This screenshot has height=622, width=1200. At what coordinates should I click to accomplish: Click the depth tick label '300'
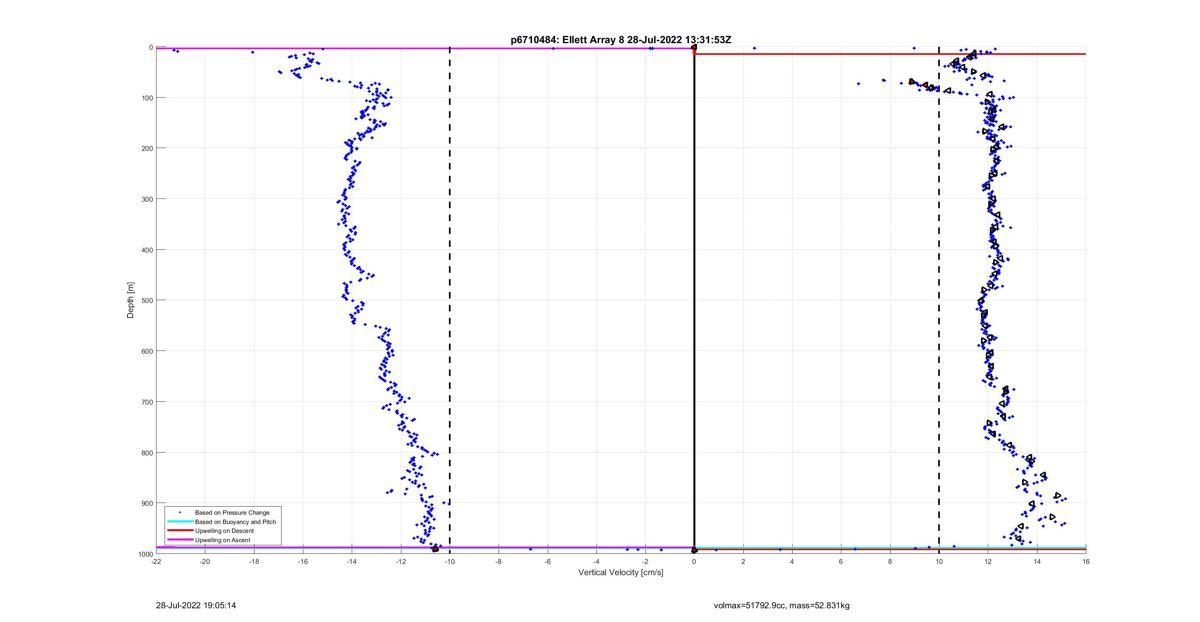pyautogui.click(x=146, y=199)
